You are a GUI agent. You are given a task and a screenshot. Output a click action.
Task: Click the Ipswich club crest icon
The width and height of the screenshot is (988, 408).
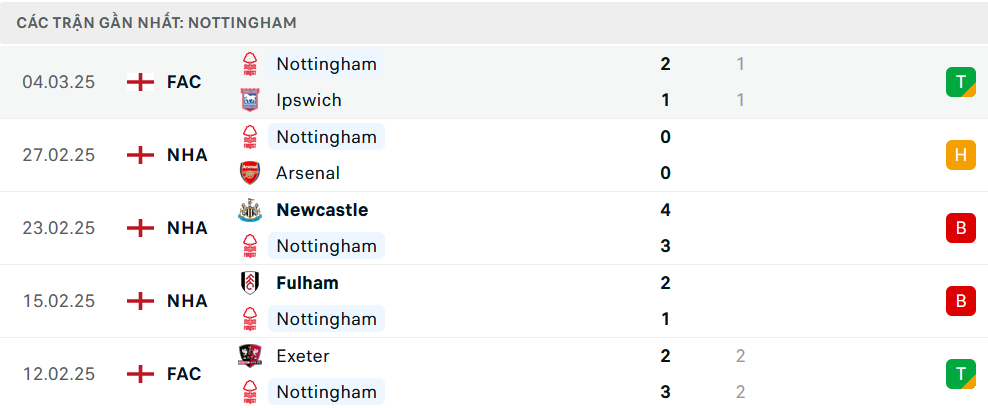(x=249, y=100)
